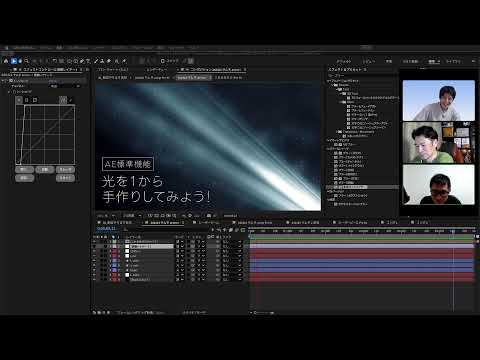Select the Bezier curve tool above Curves graph
Viewport: 480px width, 360px height.
[x=63, y=100]
